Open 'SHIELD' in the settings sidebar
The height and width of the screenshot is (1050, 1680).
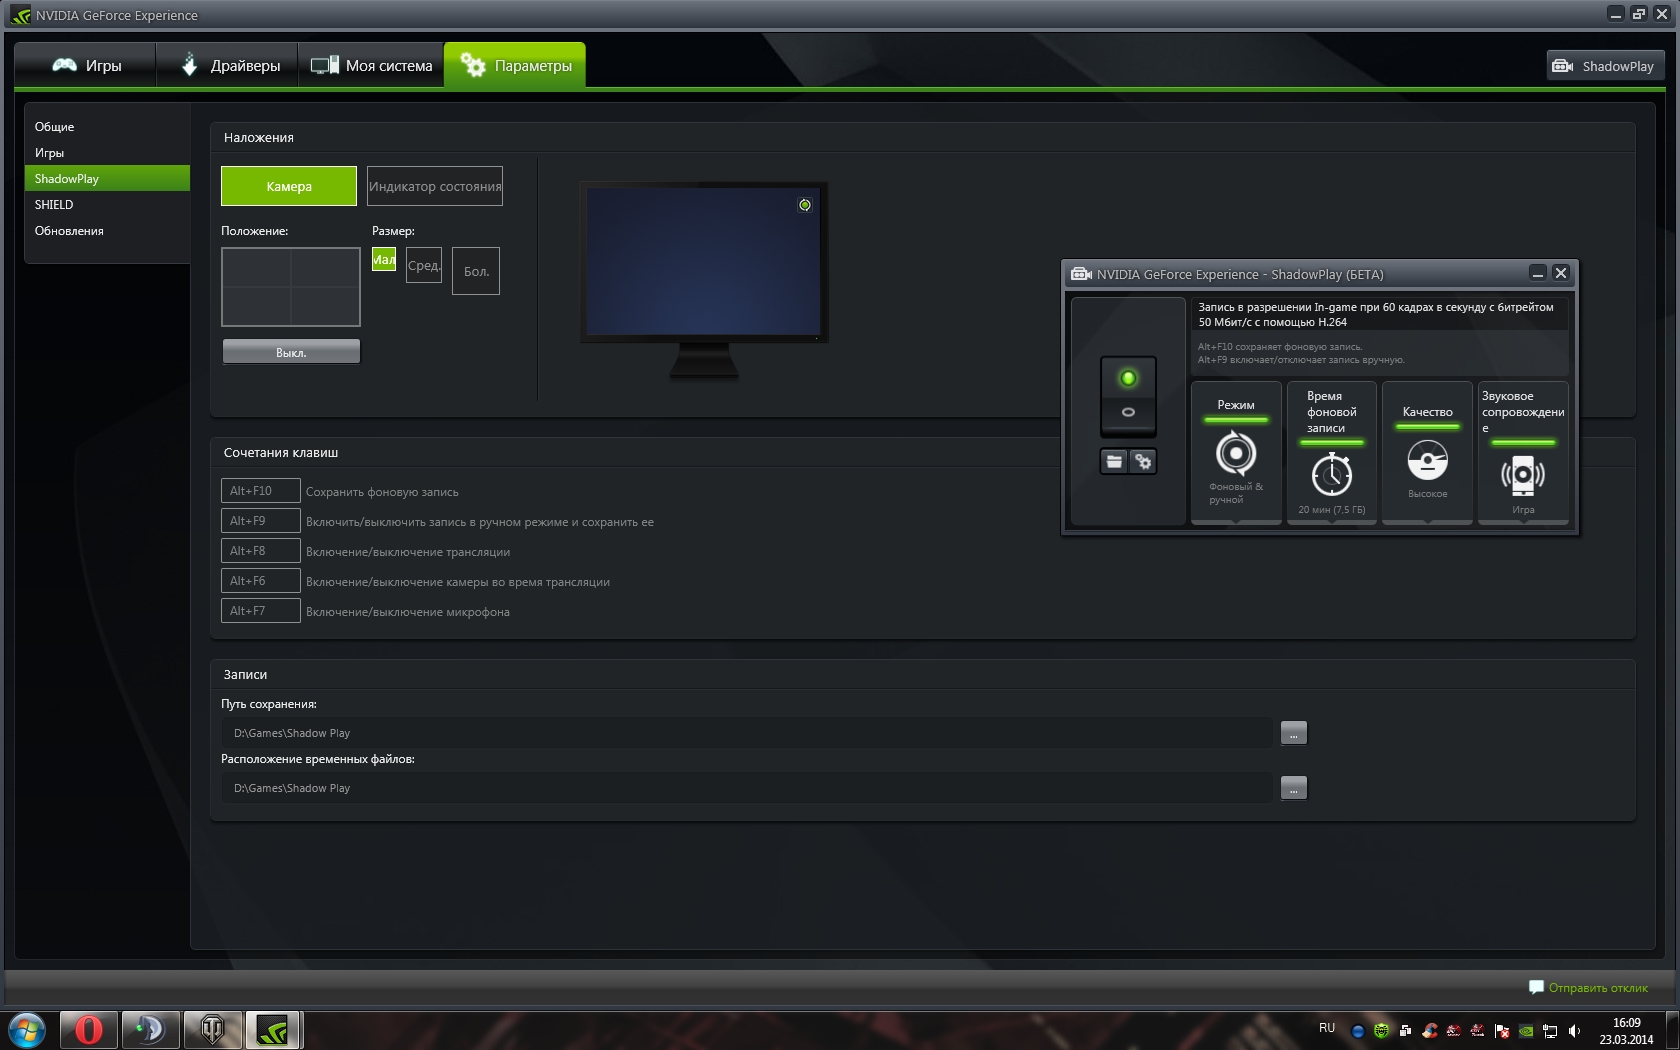click(107, 205)
